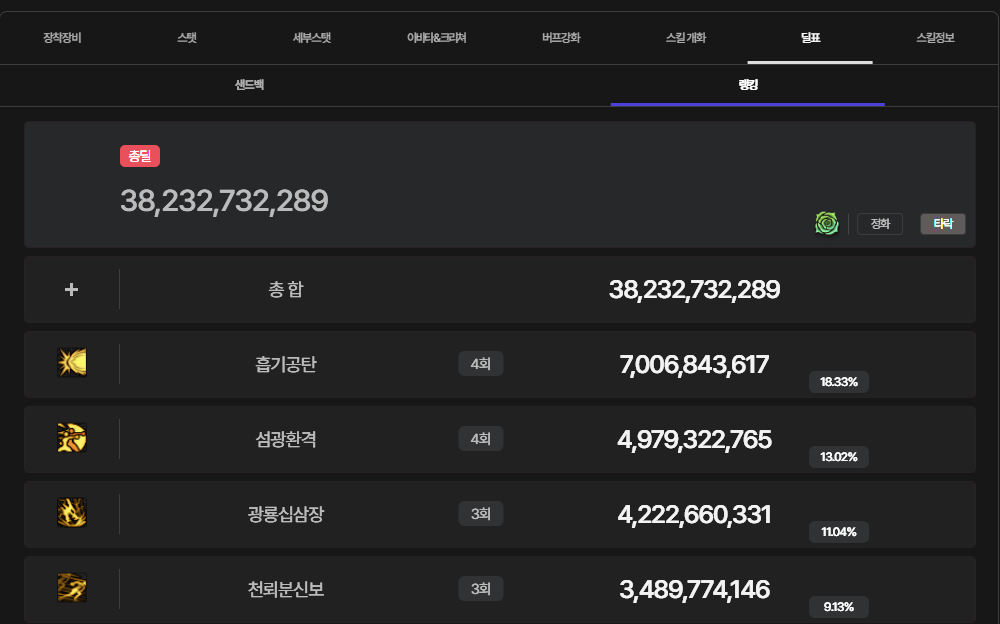Click the 4회 count badge for 섬광환격
The width and height of the screenshot is (1000, 624).
click(480, 438)
